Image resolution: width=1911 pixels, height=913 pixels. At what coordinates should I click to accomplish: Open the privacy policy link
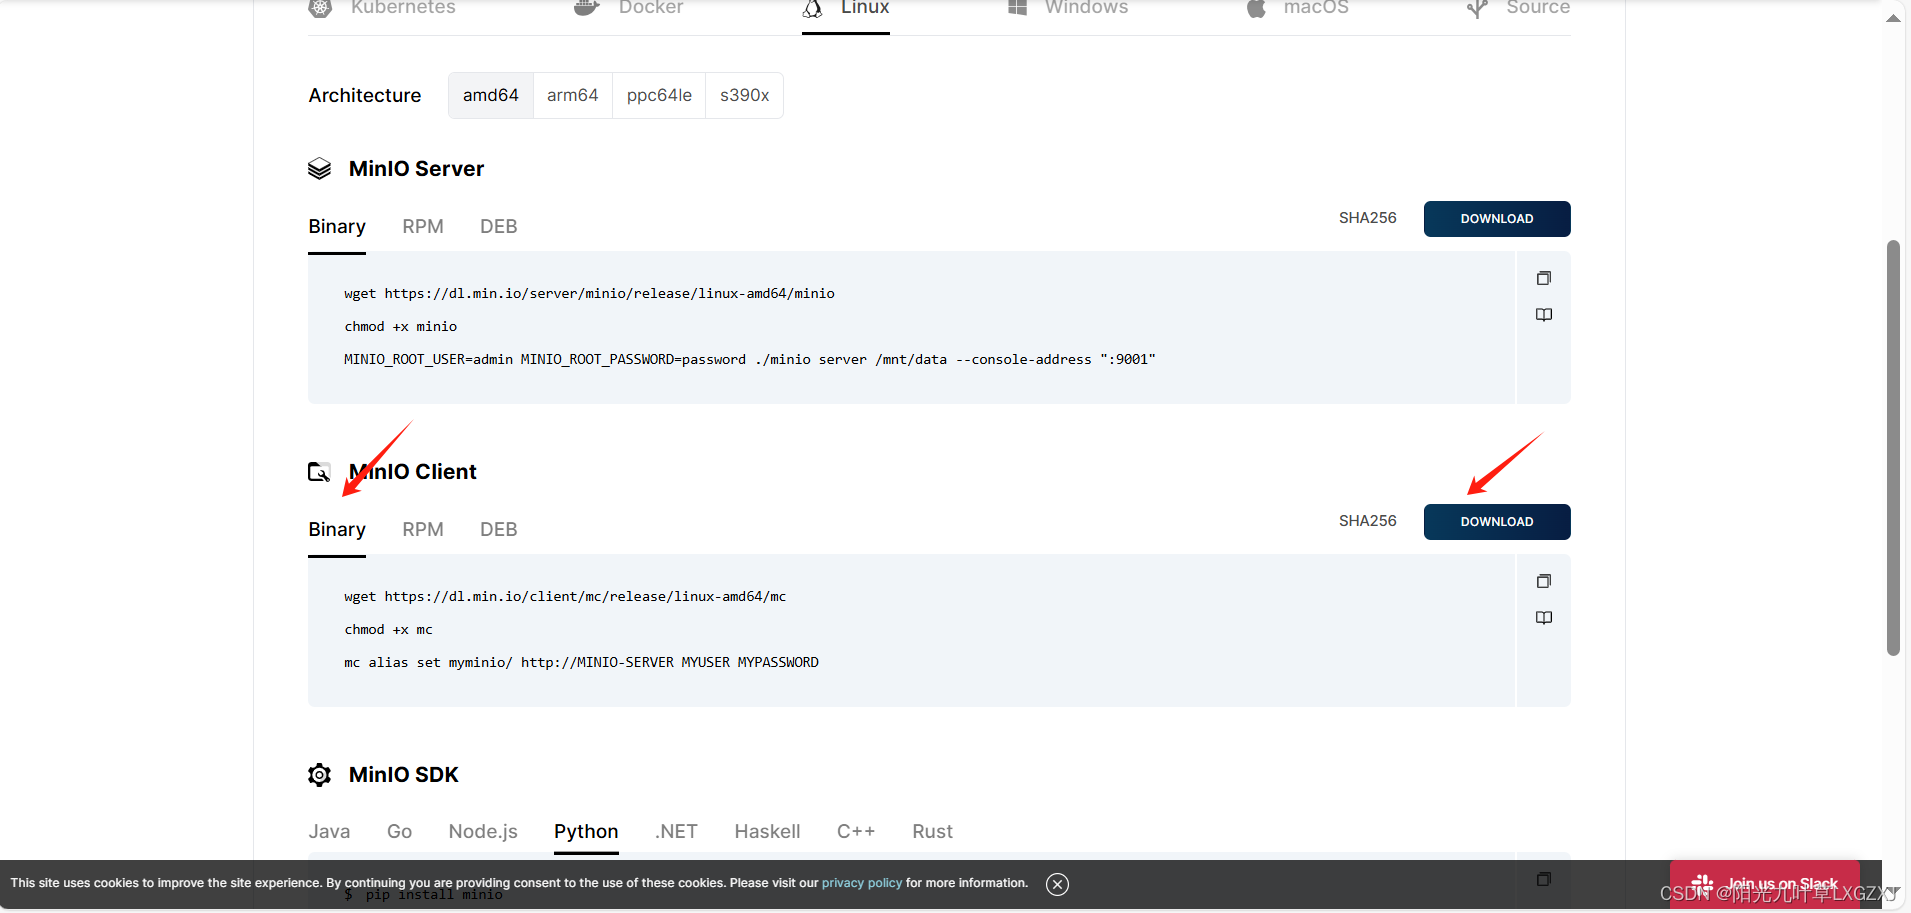(862, 883)
